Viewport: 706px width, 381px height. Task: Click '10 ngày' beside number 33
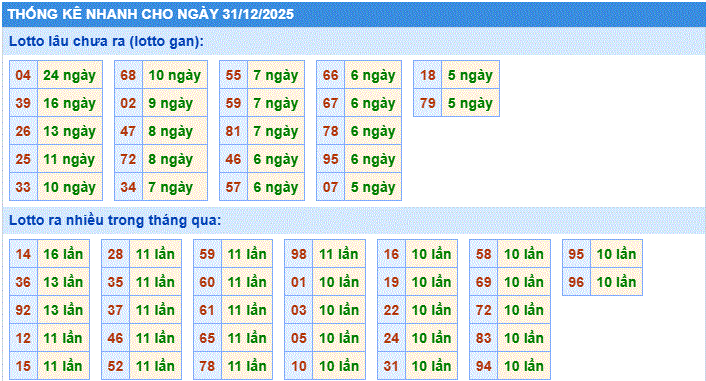click(x=69, y=186)
